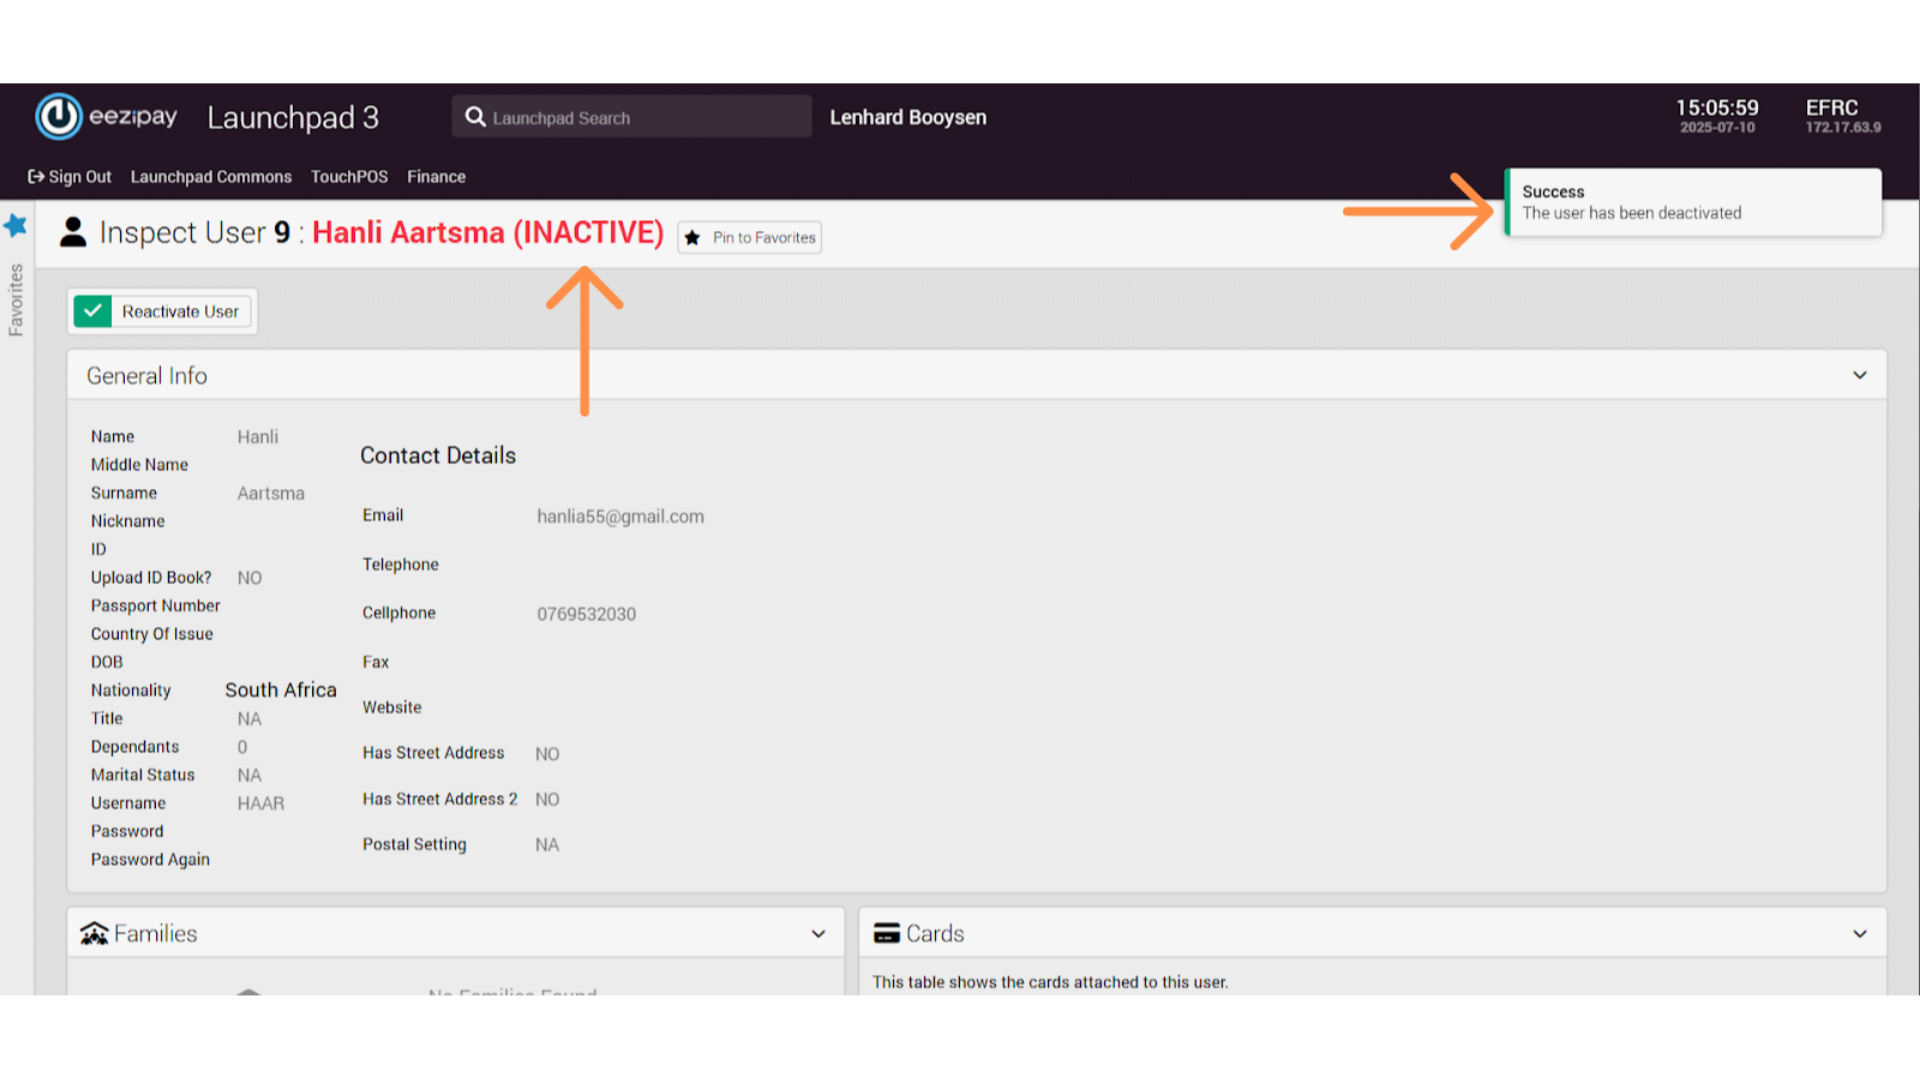Click the Launchpad 3 title

tap(293, 117)
